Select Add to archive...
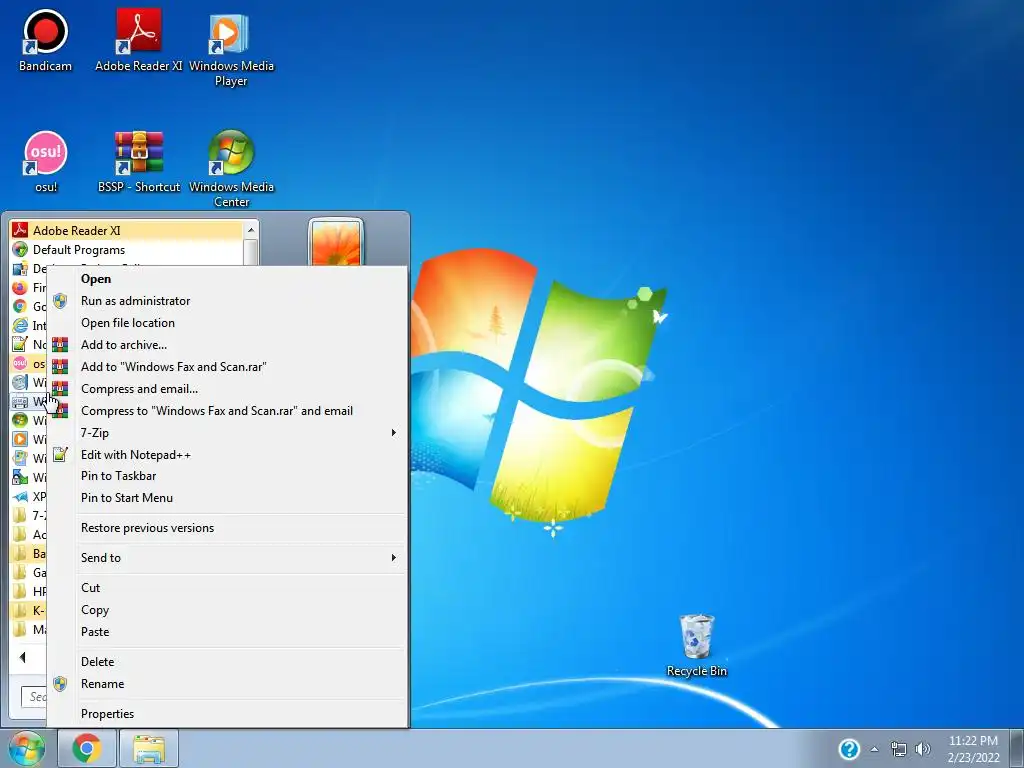This screenshot has height=768, width=1024. (228, 345)
